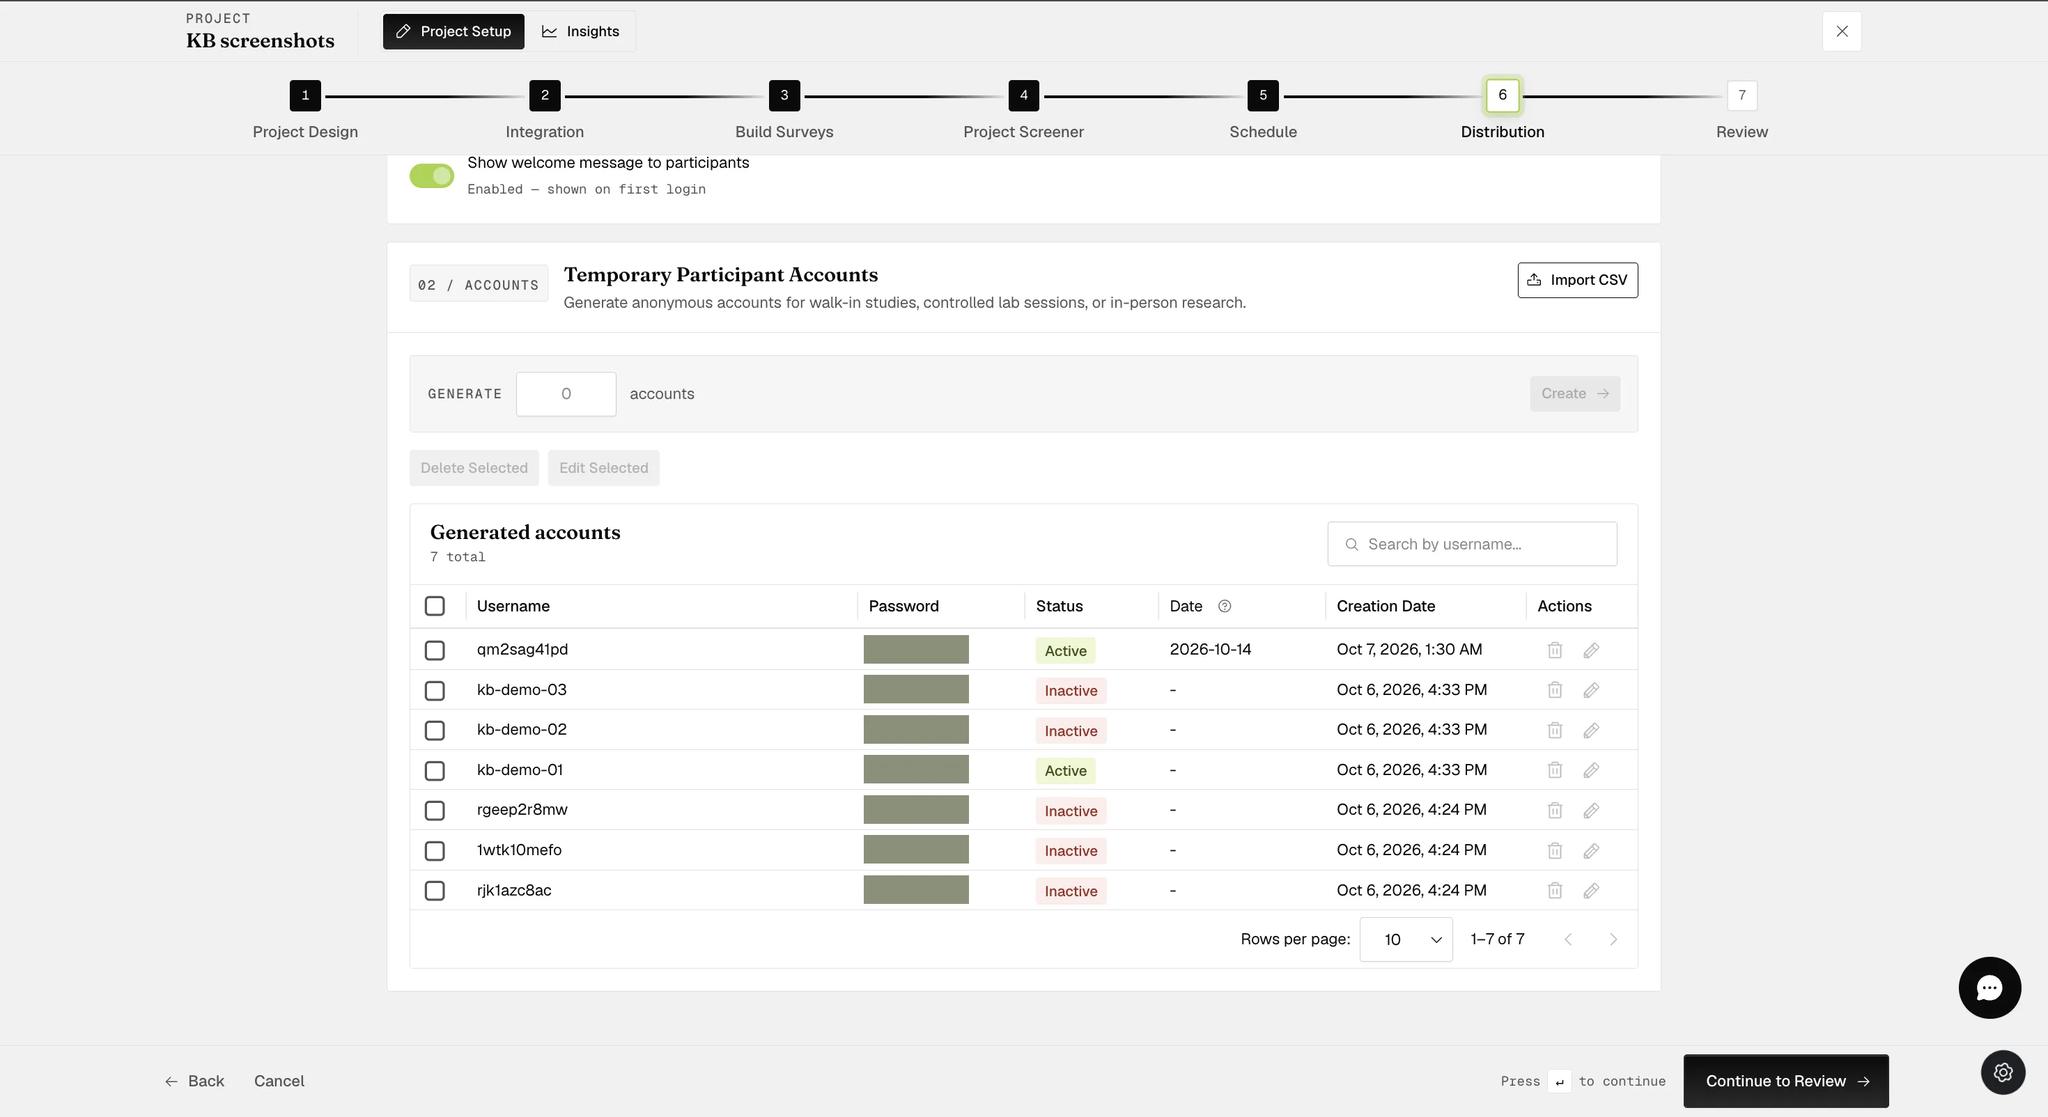Switch to the Insights tab
Viewport: 2048px width, 1117px height.
pos(580,31)
